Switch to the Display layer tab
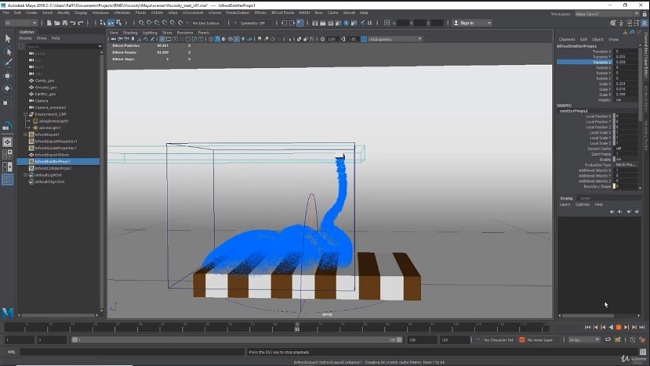 pyautogui.click(x=566, y=198)
